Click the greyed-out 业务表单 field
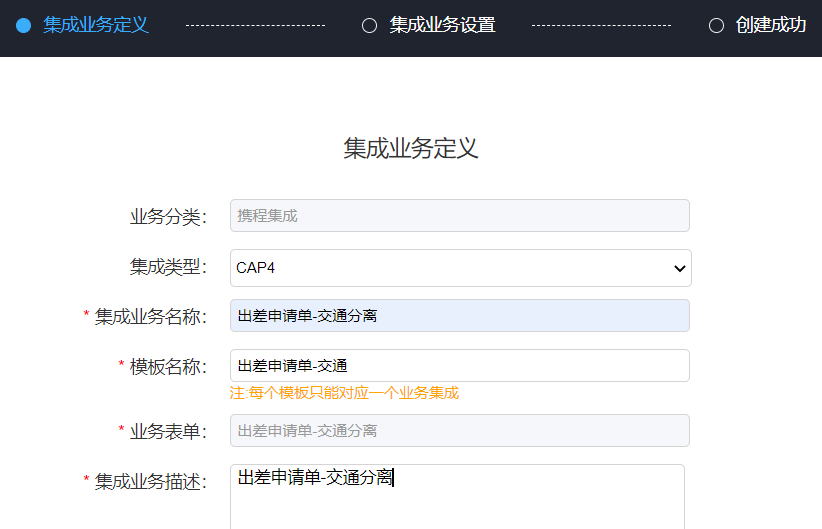 (x=459, y=431)
